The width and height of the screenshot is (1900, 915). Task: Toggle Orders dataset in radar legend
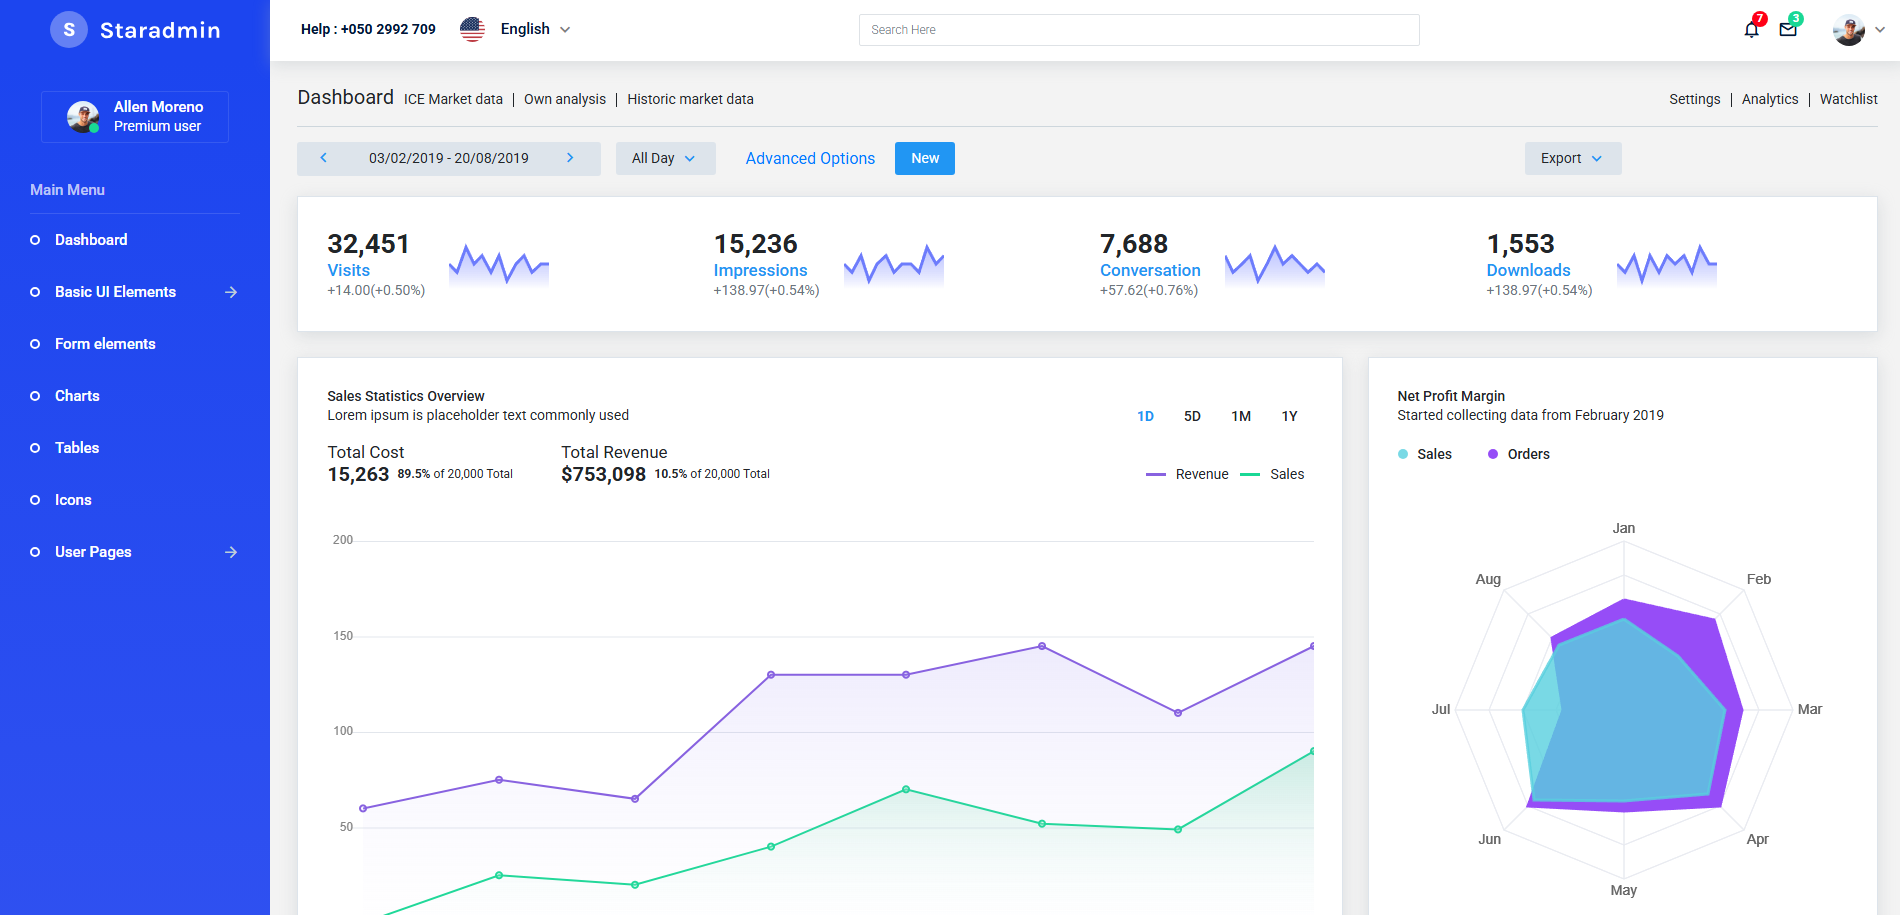(x=1519, y=454)
